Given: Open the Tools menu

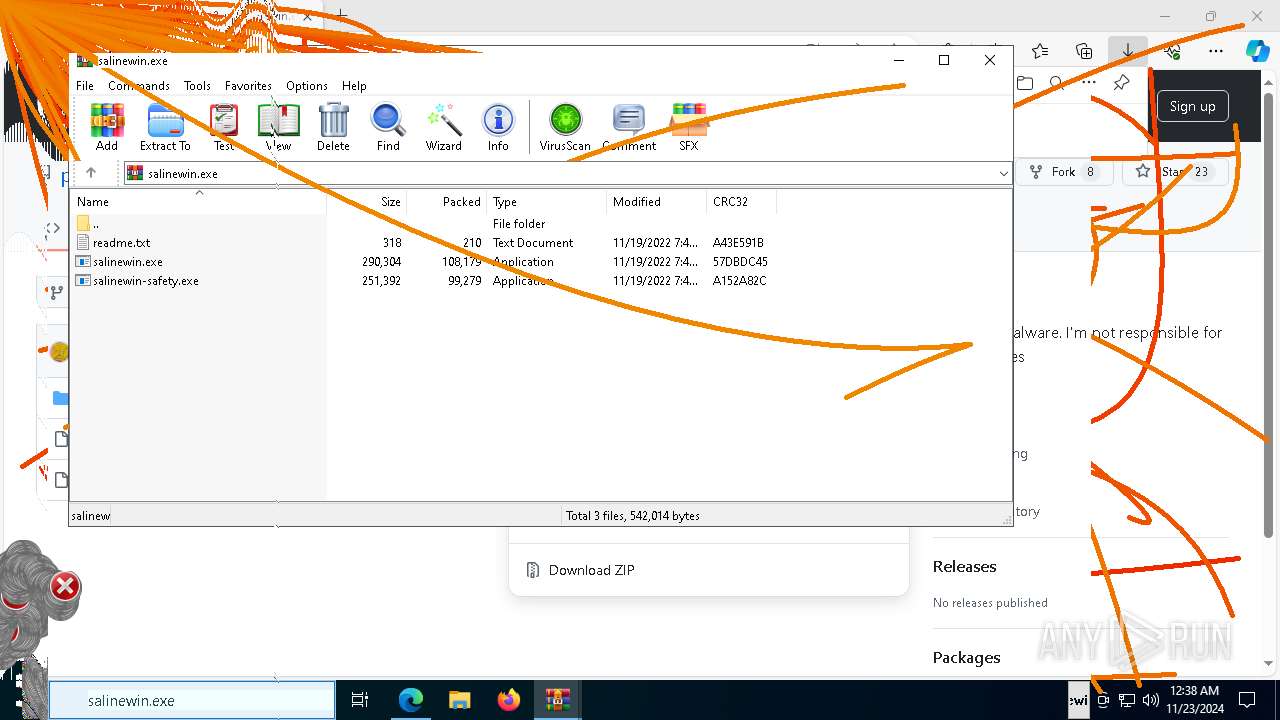Looking at the screenshot, I should pyautogui.click(x=197, y=86).
